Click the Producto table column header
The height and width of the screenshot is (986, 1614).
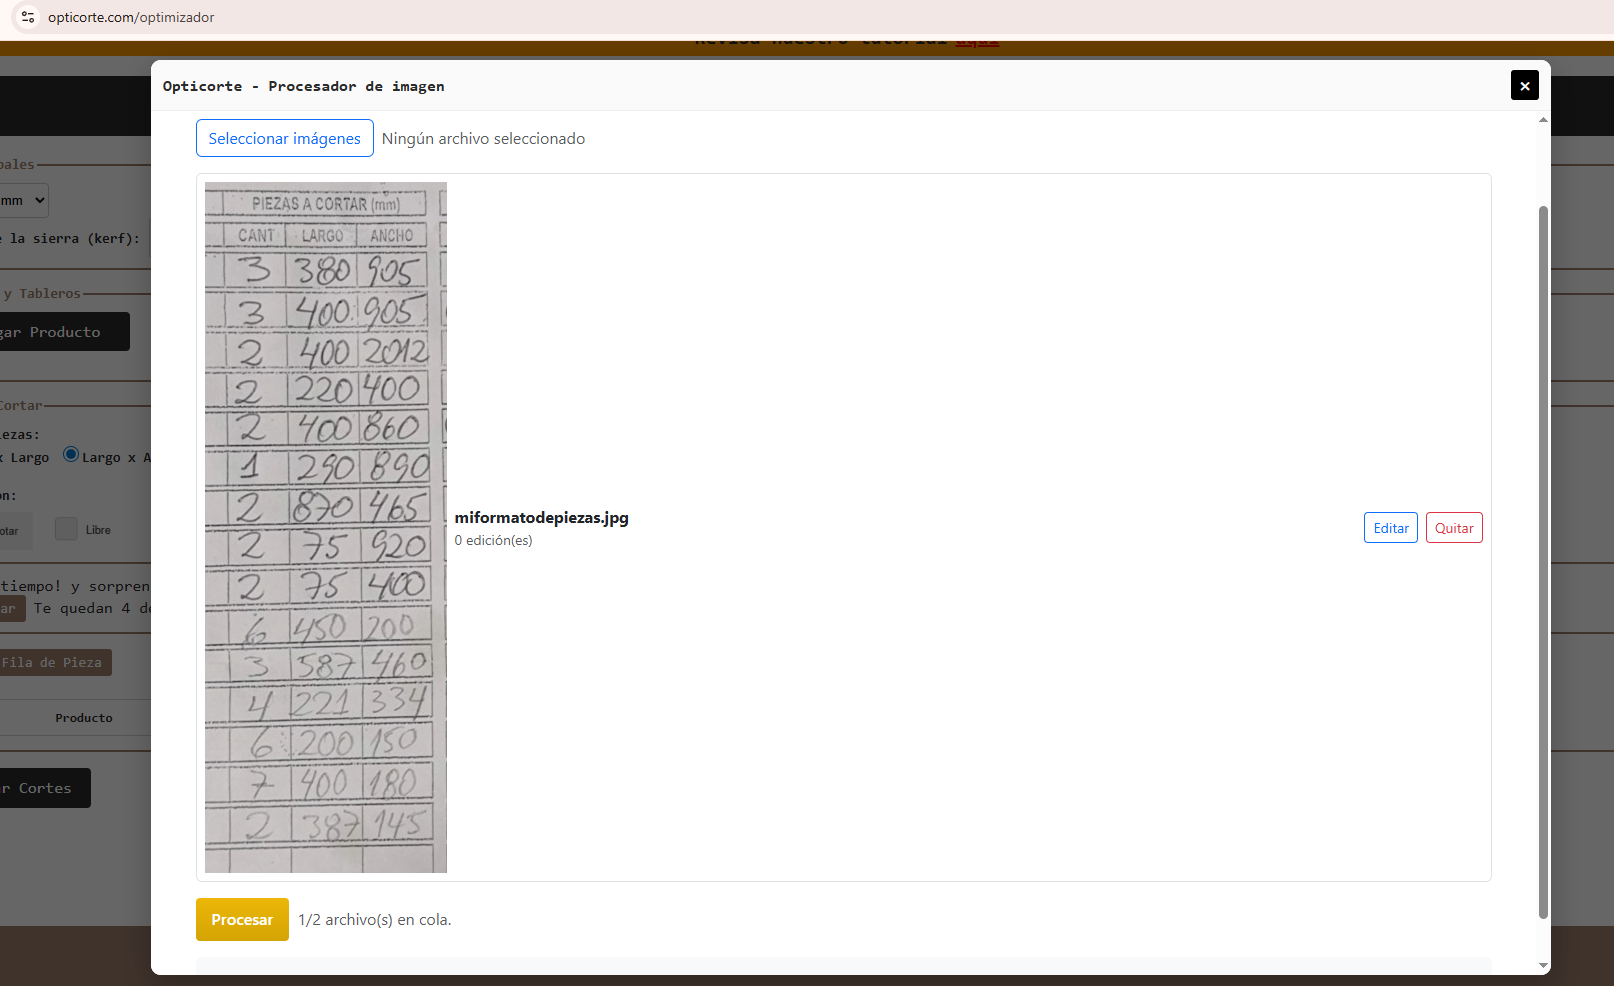click(84, 718)
